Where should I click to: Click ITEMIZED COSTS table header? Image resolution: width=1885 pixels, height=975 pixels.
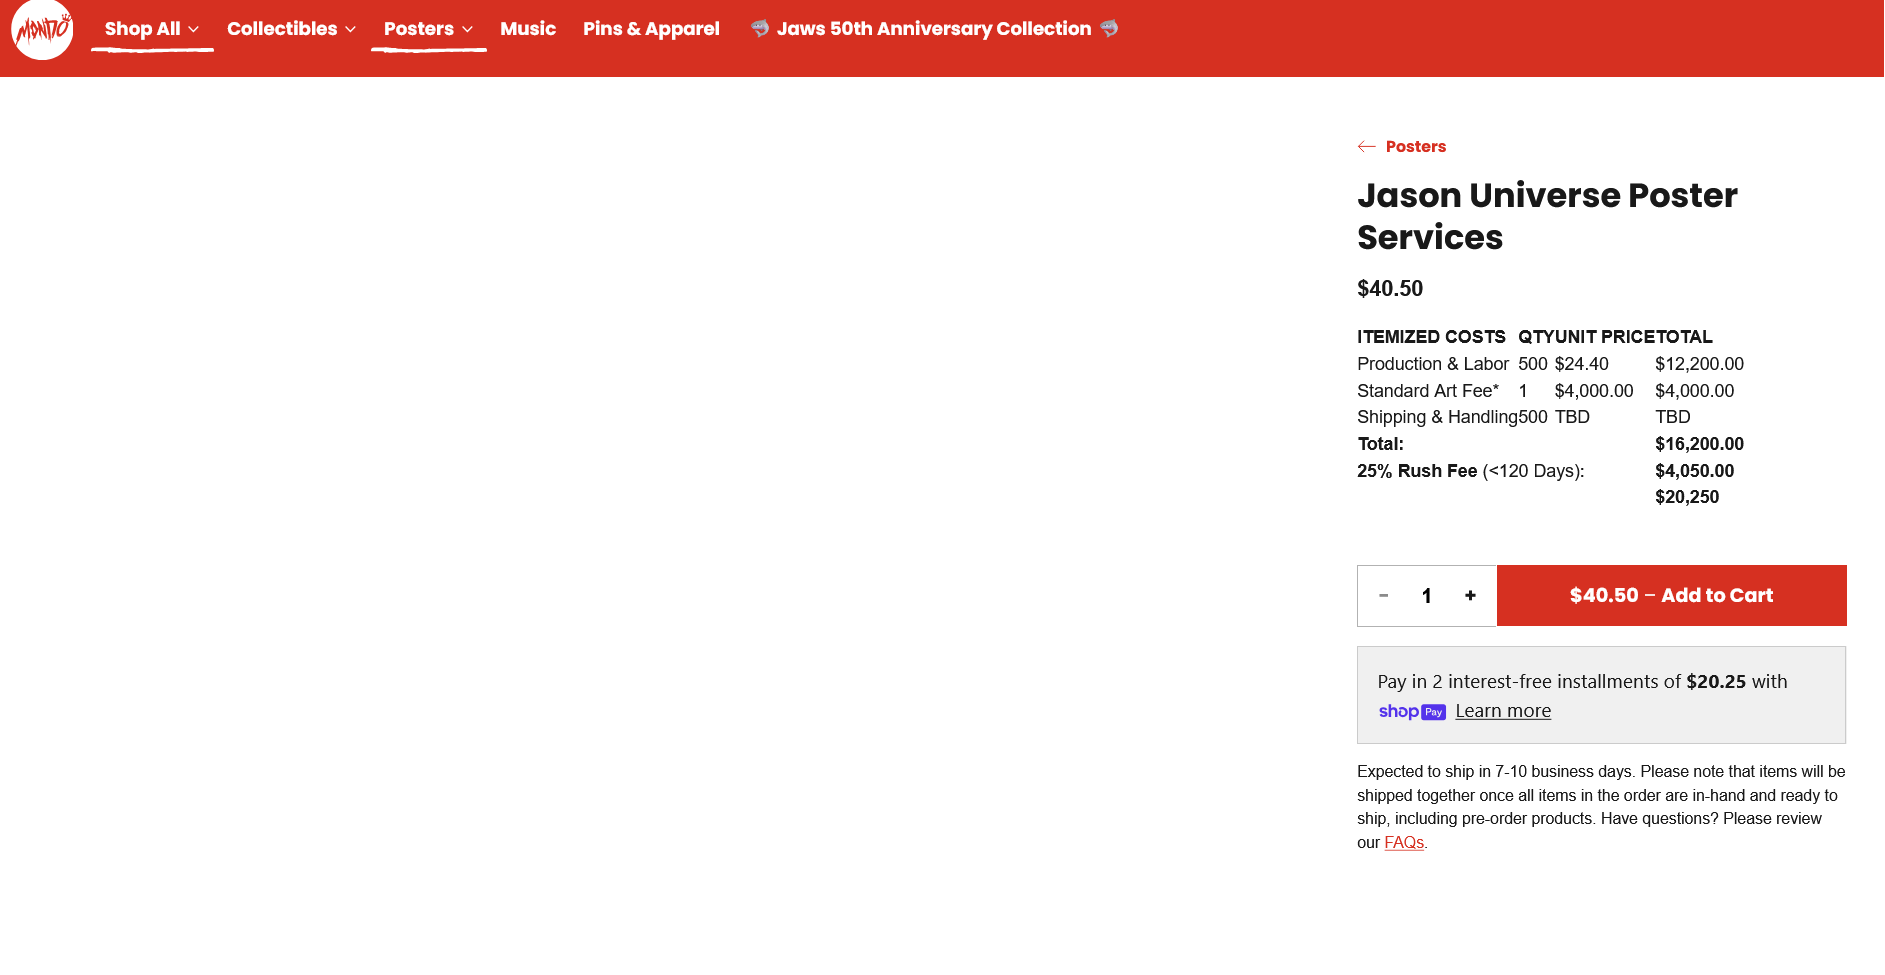pos(1431,337)
